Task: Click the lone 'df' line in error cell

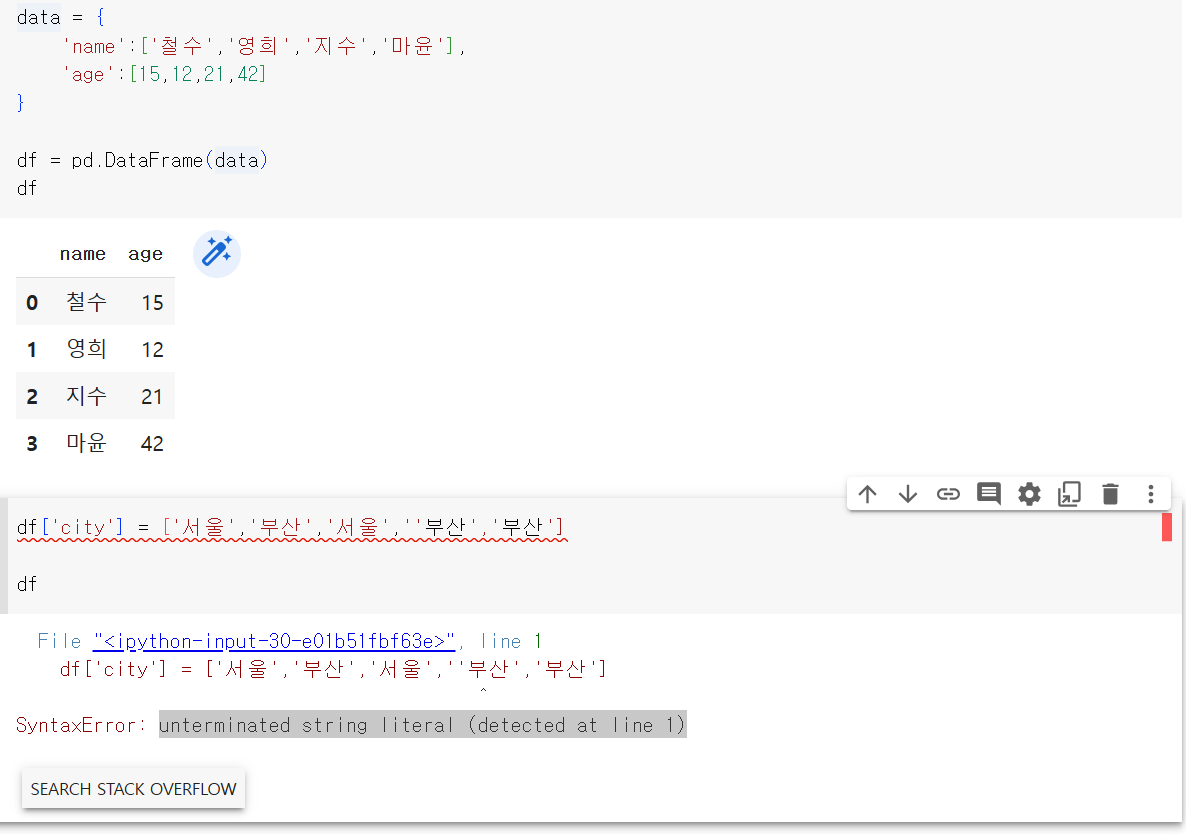Action: click(26, 584)
